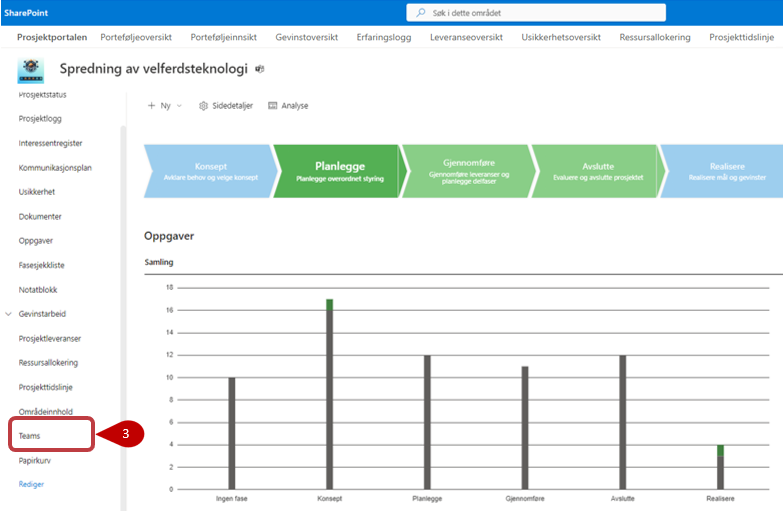Click the Rediger link in sidebar
783x511 pixels.
click(31, 484)
